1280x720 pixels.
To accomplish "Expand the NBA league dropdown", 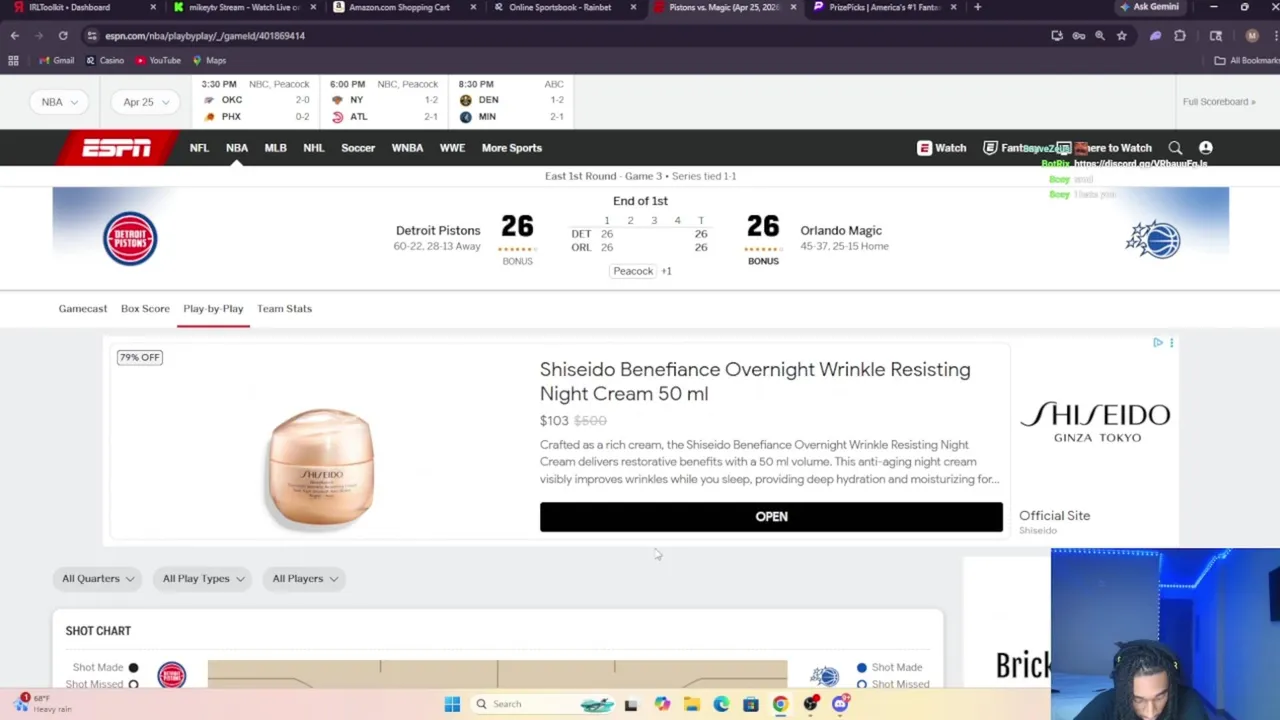I will coord(60,102).
